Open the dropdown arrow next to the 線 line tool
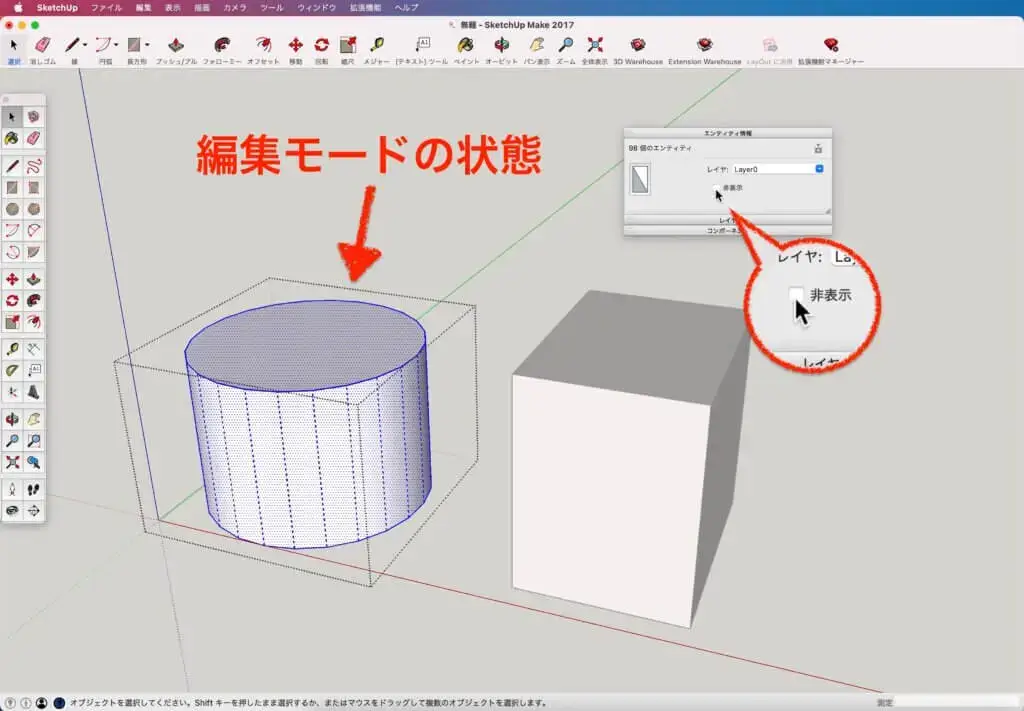The image size is (1024, 711). 85,45
